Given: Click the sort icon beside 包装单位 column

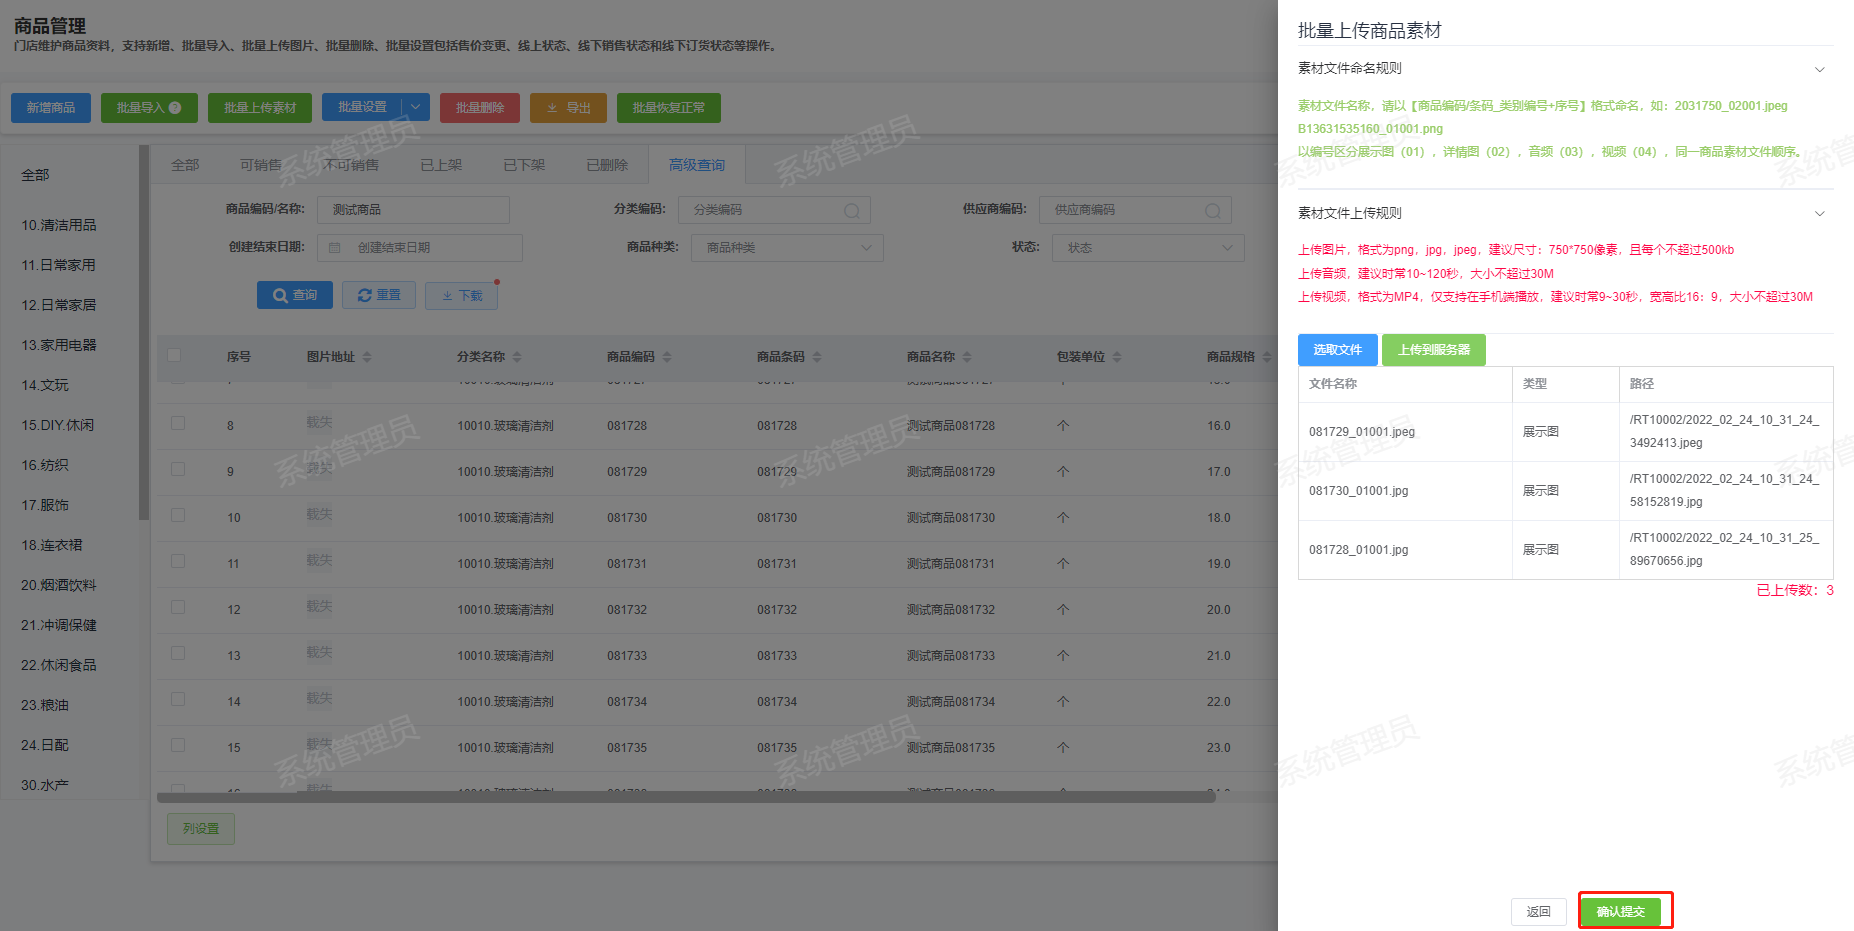Looking at the screenshot, I should click(x=1117, y=357).
